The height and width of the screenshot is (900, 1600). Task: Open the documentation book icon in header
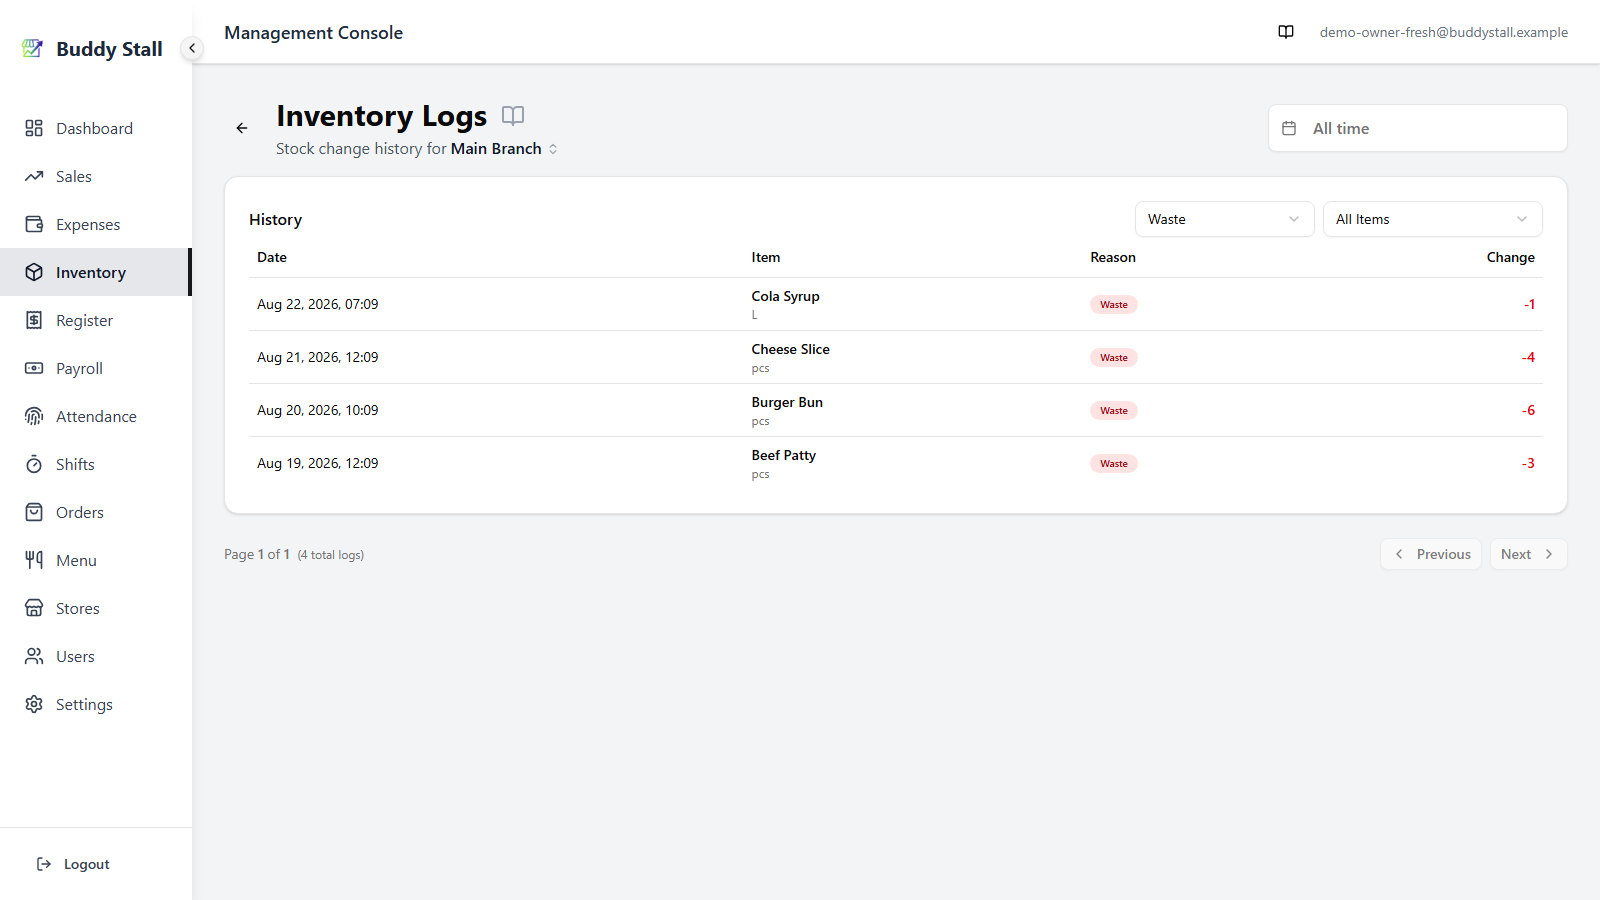(1286, 32)
